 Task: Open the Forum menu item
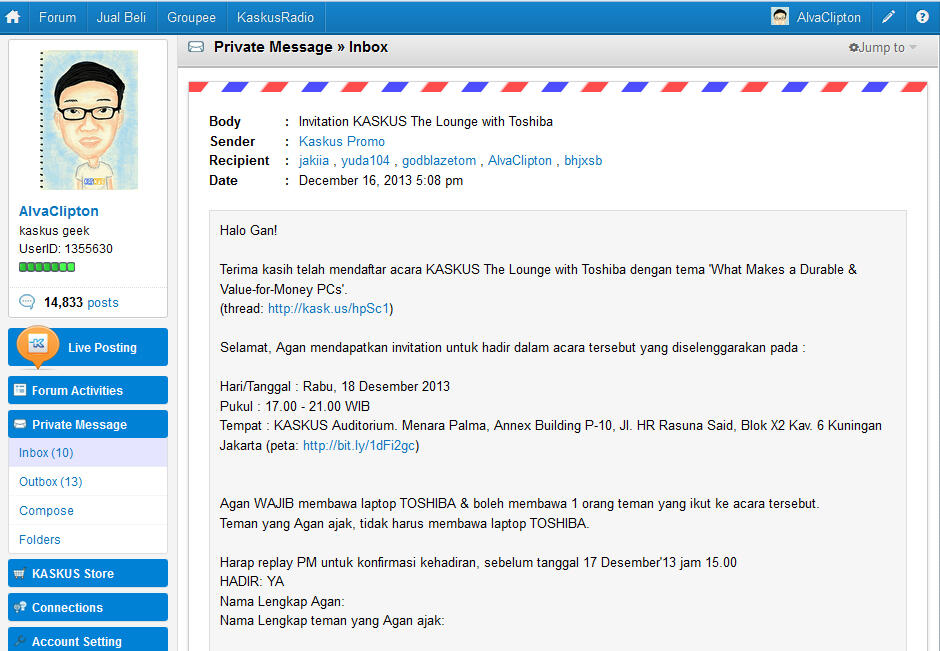tap(57, 17)
